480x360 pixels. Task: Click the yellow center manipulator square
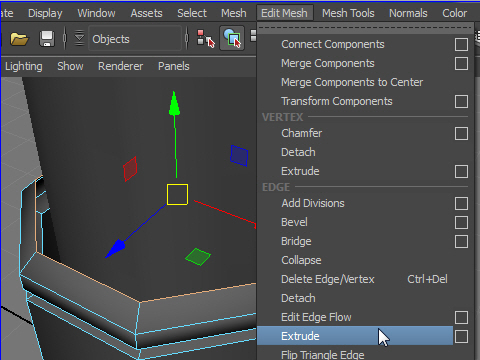click(177, 194)
